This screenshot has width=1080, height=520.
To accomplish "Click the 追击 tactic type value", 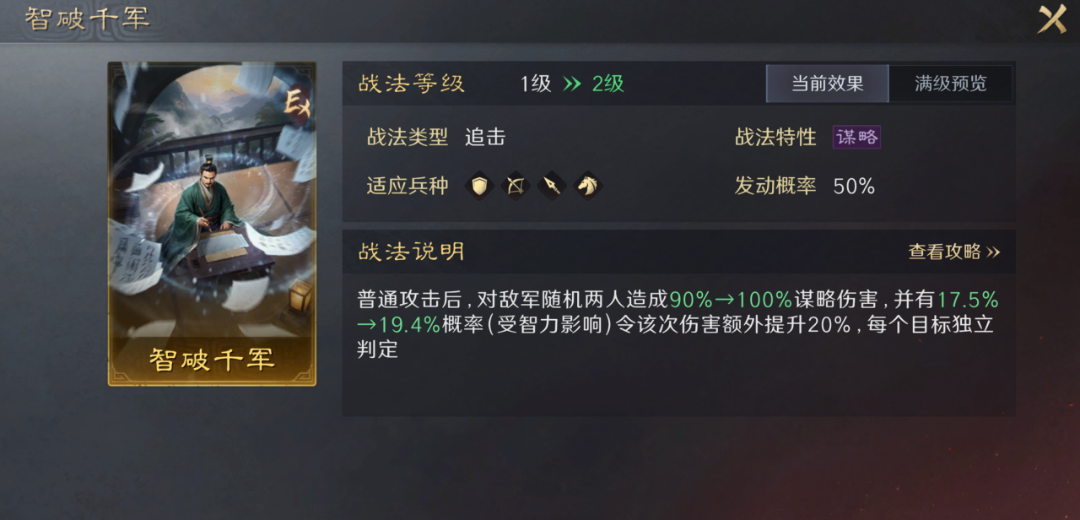I will point(485,137).
